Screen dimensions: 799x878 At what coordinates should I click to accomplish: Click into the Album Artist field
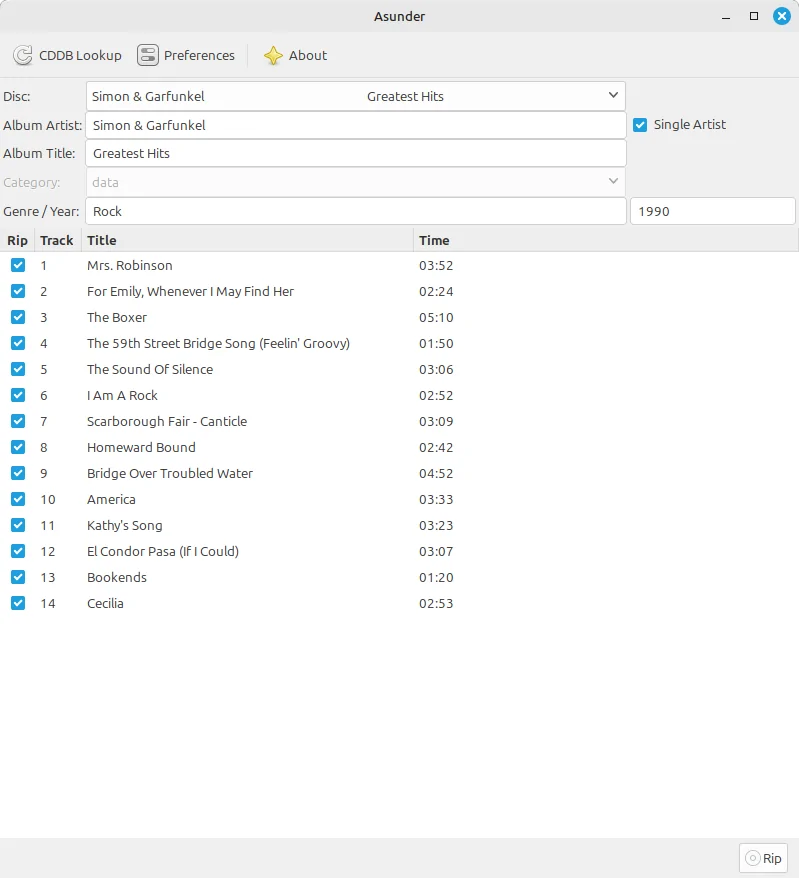pos(356,125)
